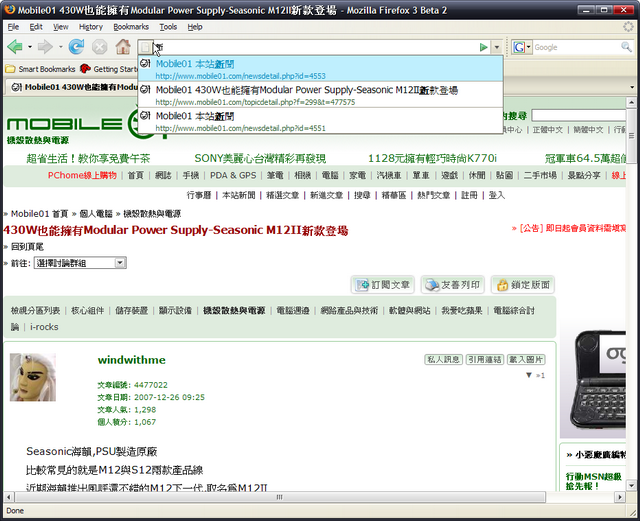
Task: Open the Bookmarks menu
Action: [131, 27]
